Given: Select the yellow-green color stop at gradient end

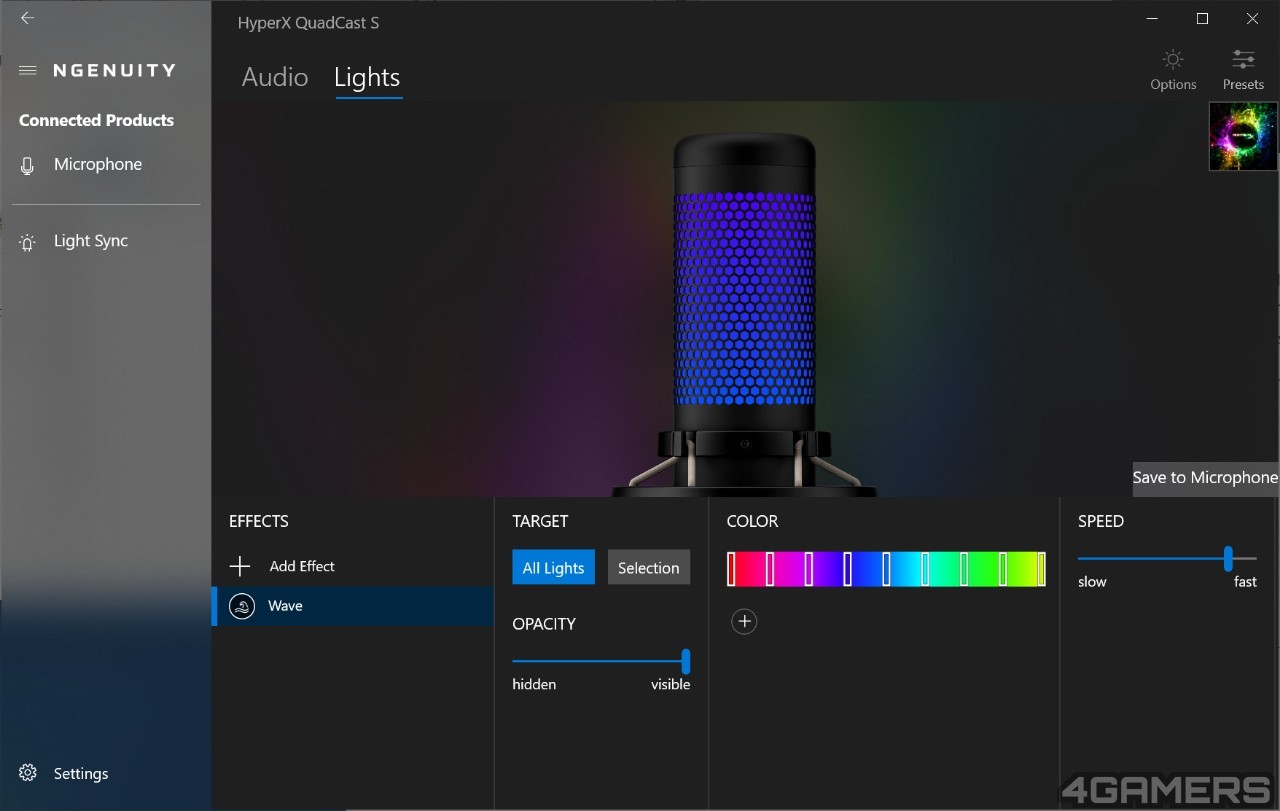Looking at the screenshot, I should pos(1041,568).
